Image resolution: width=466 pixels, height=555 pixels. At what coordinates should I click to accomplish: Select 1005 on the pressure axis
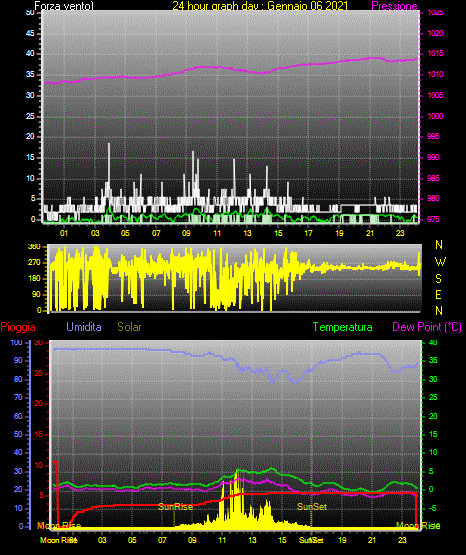435,95
